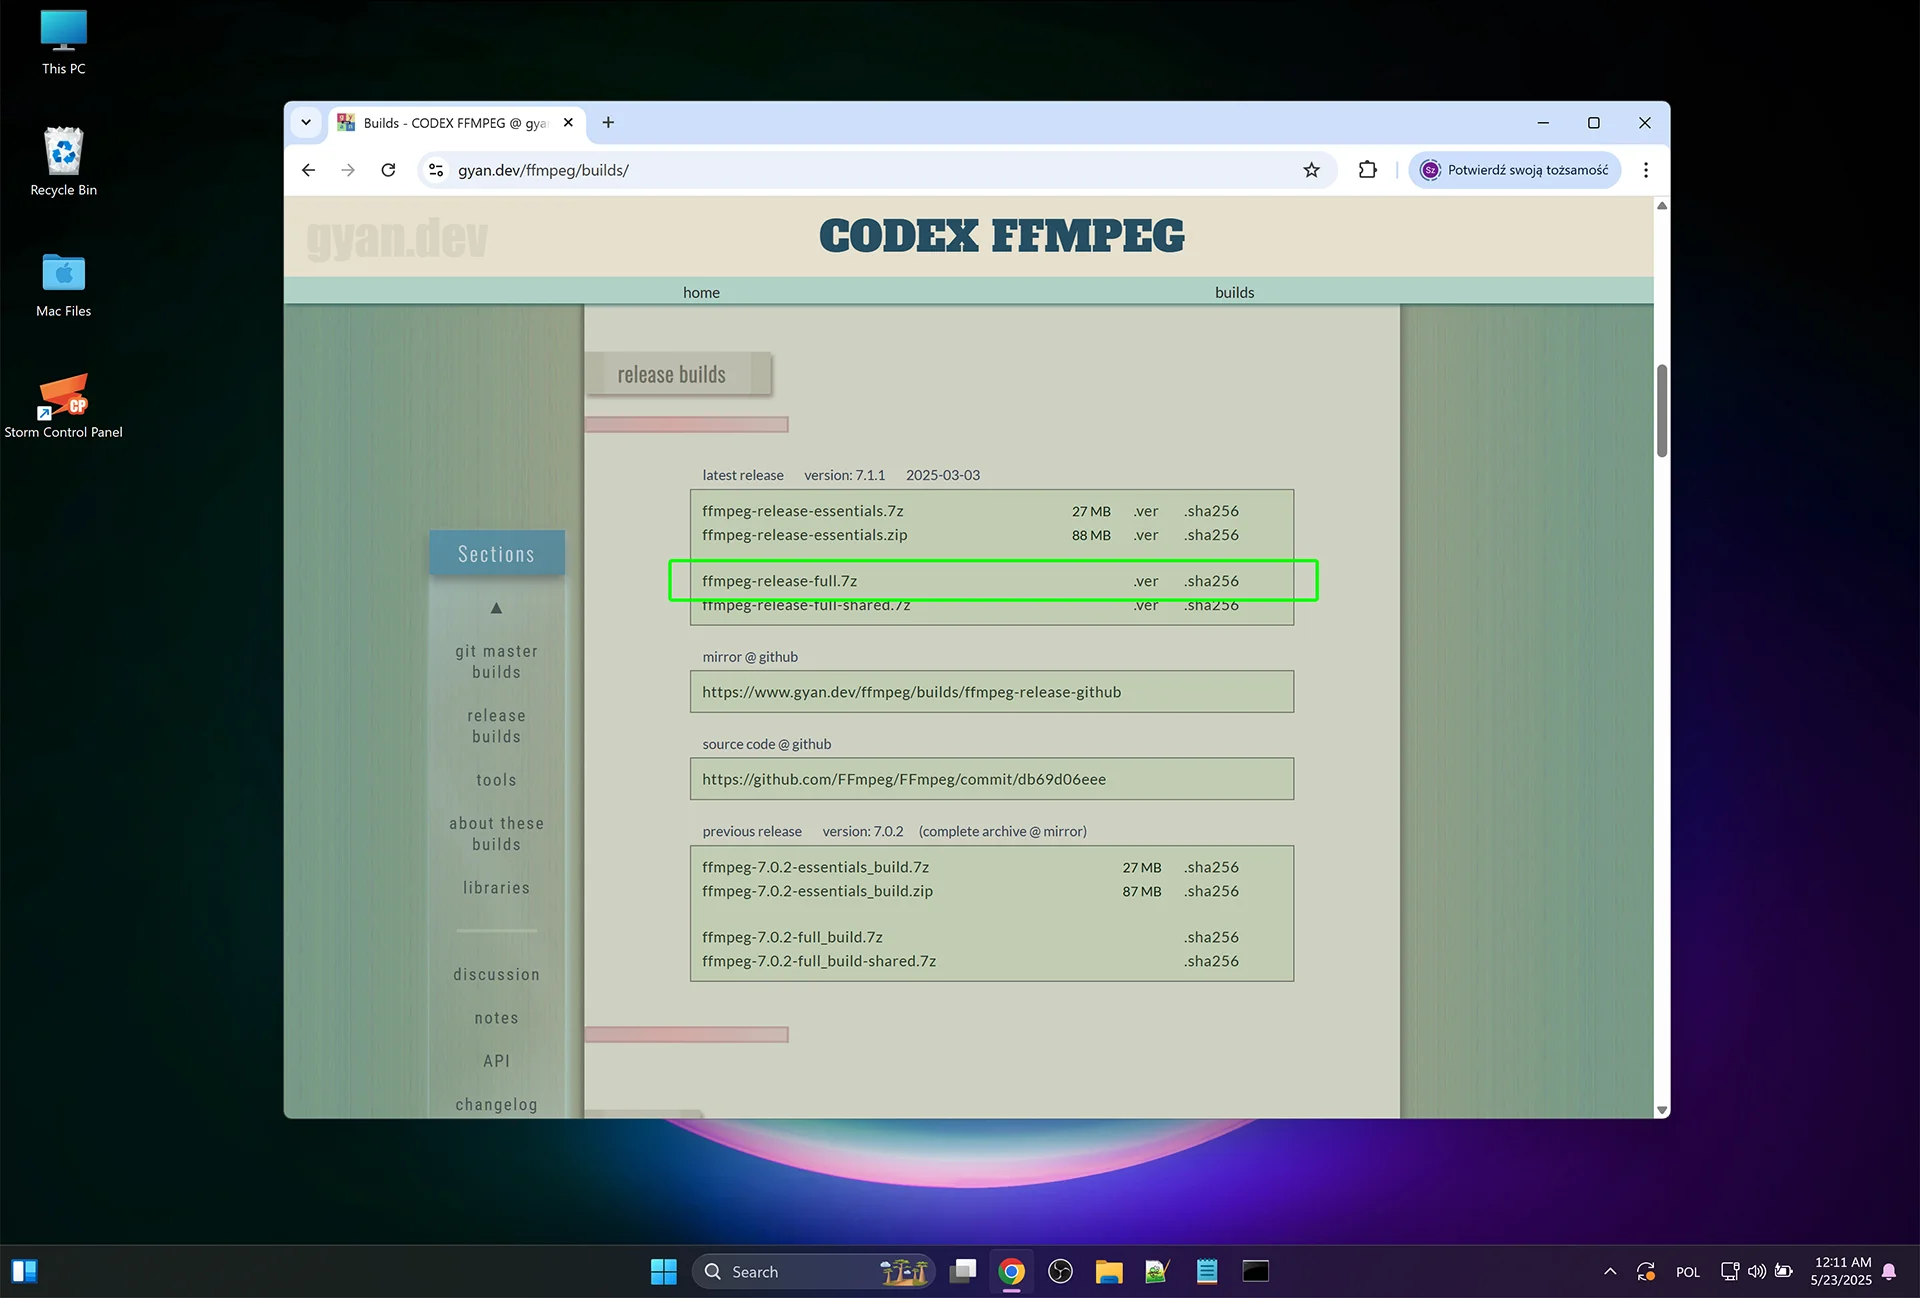Go back with the browser back arrow
Screen dimensions: 1920x1298
click(308, 170)
